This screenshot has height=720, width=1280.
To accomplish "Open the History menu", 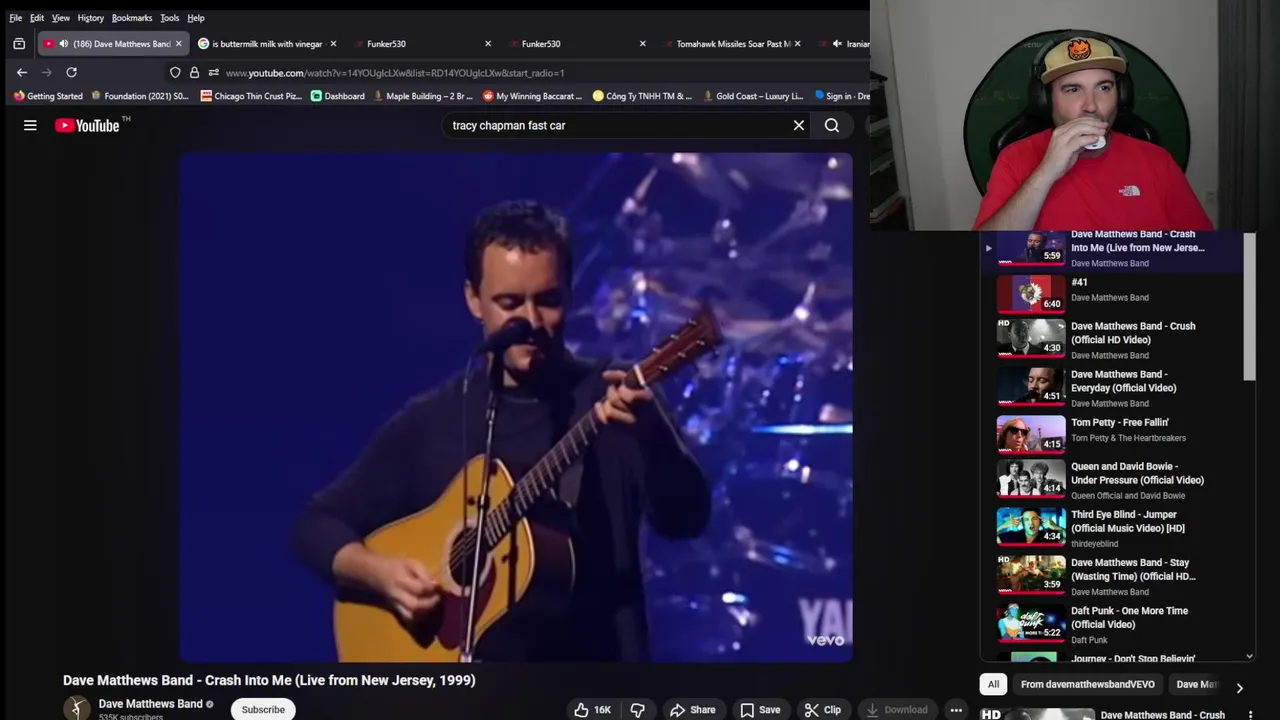I will pyautogui.click(x=91, y=18).
